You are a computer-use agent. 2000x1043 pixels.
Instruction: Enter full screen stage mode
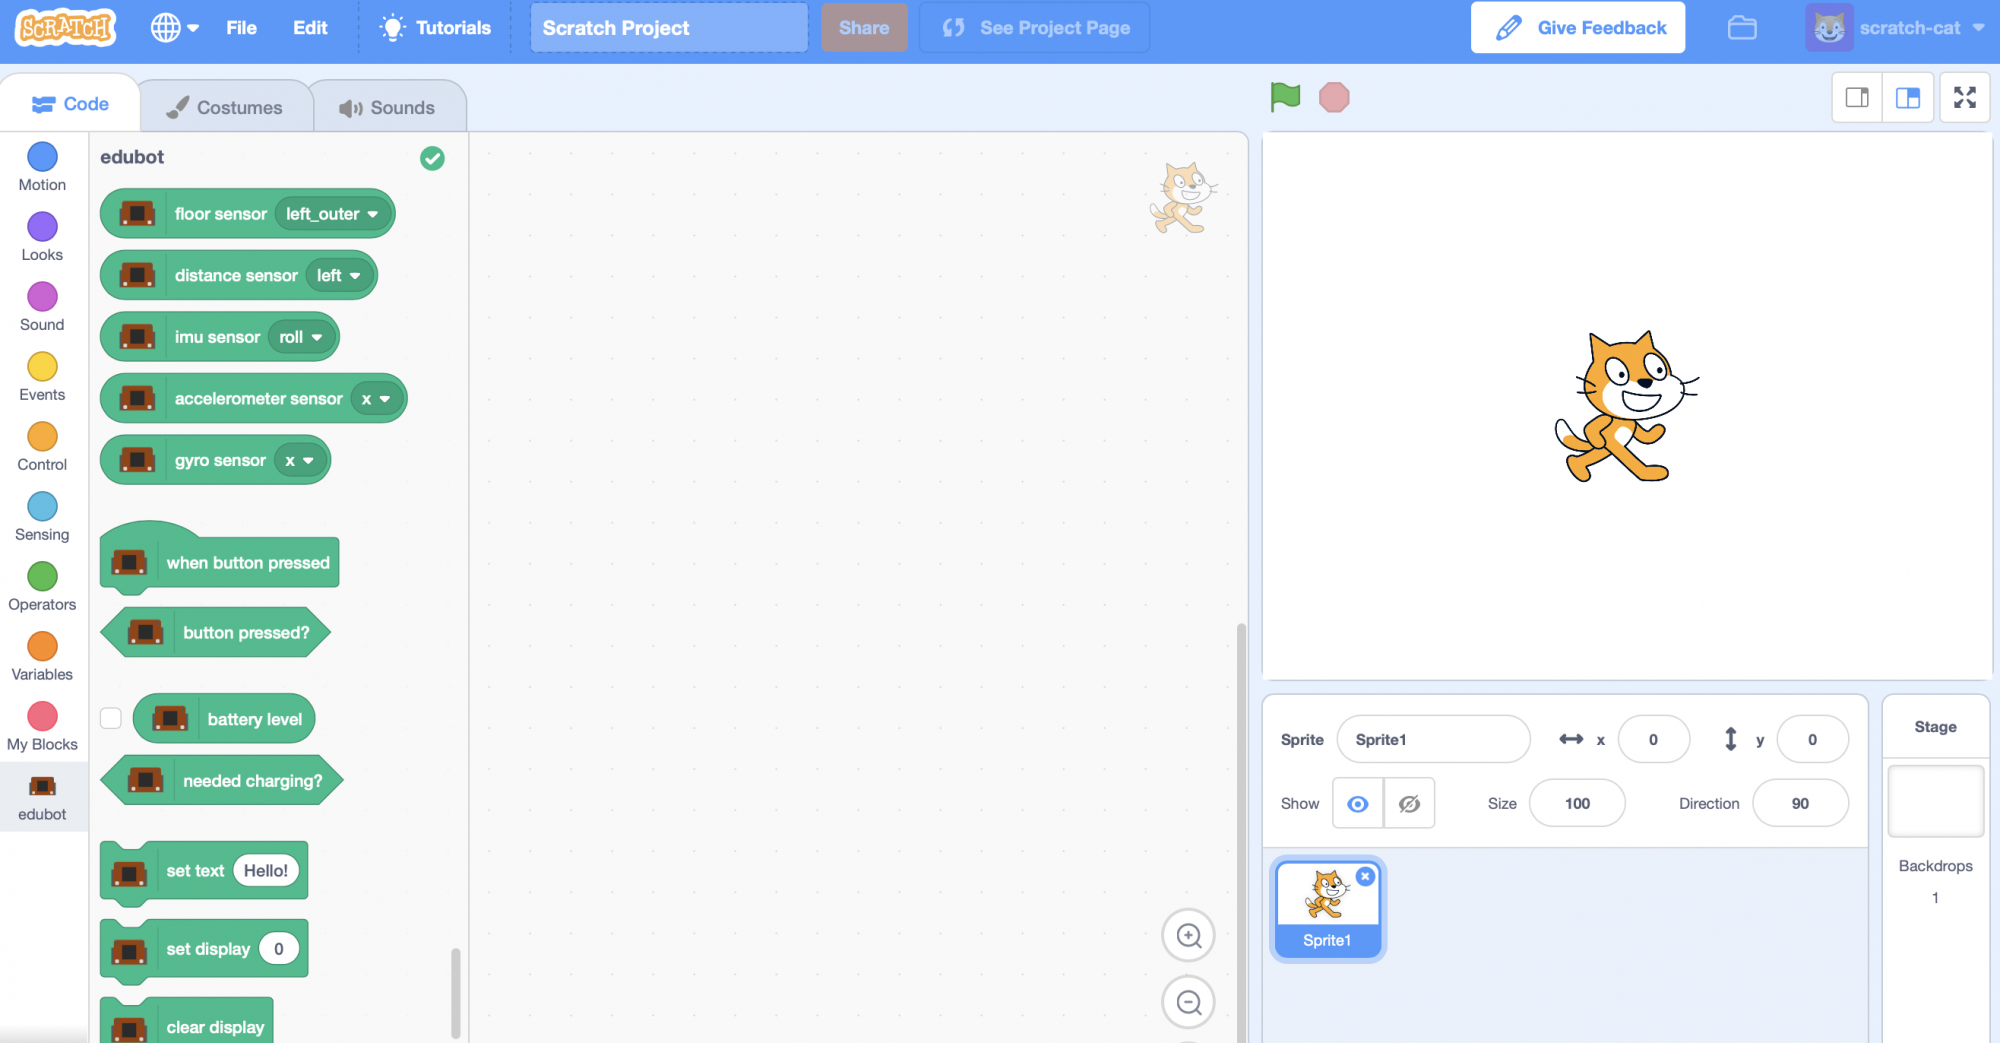[x=1964, y=97]
